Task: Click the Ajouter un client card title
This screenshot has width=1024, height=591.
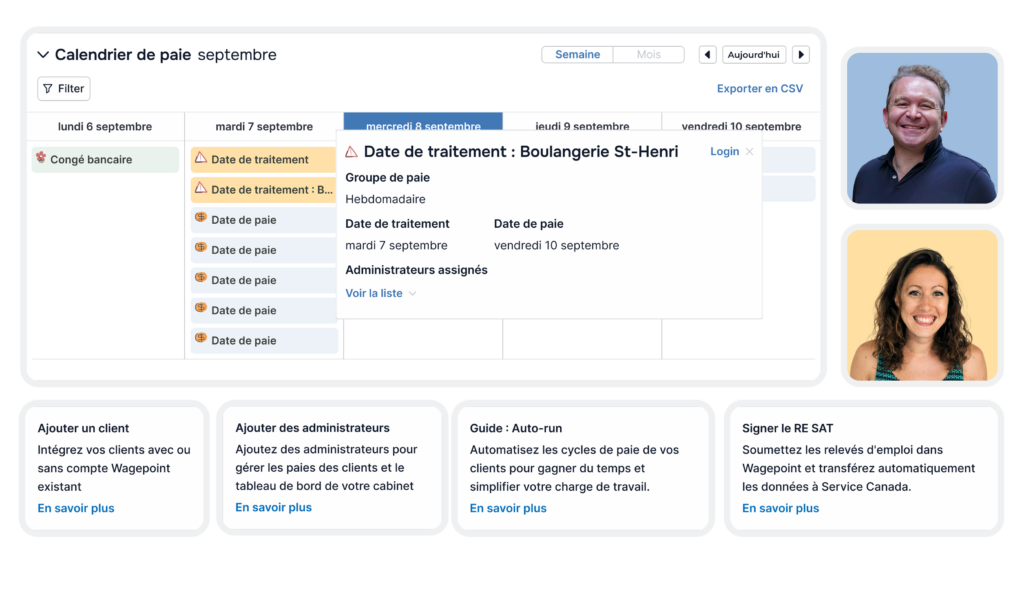Action: click(x=83, y=428)
